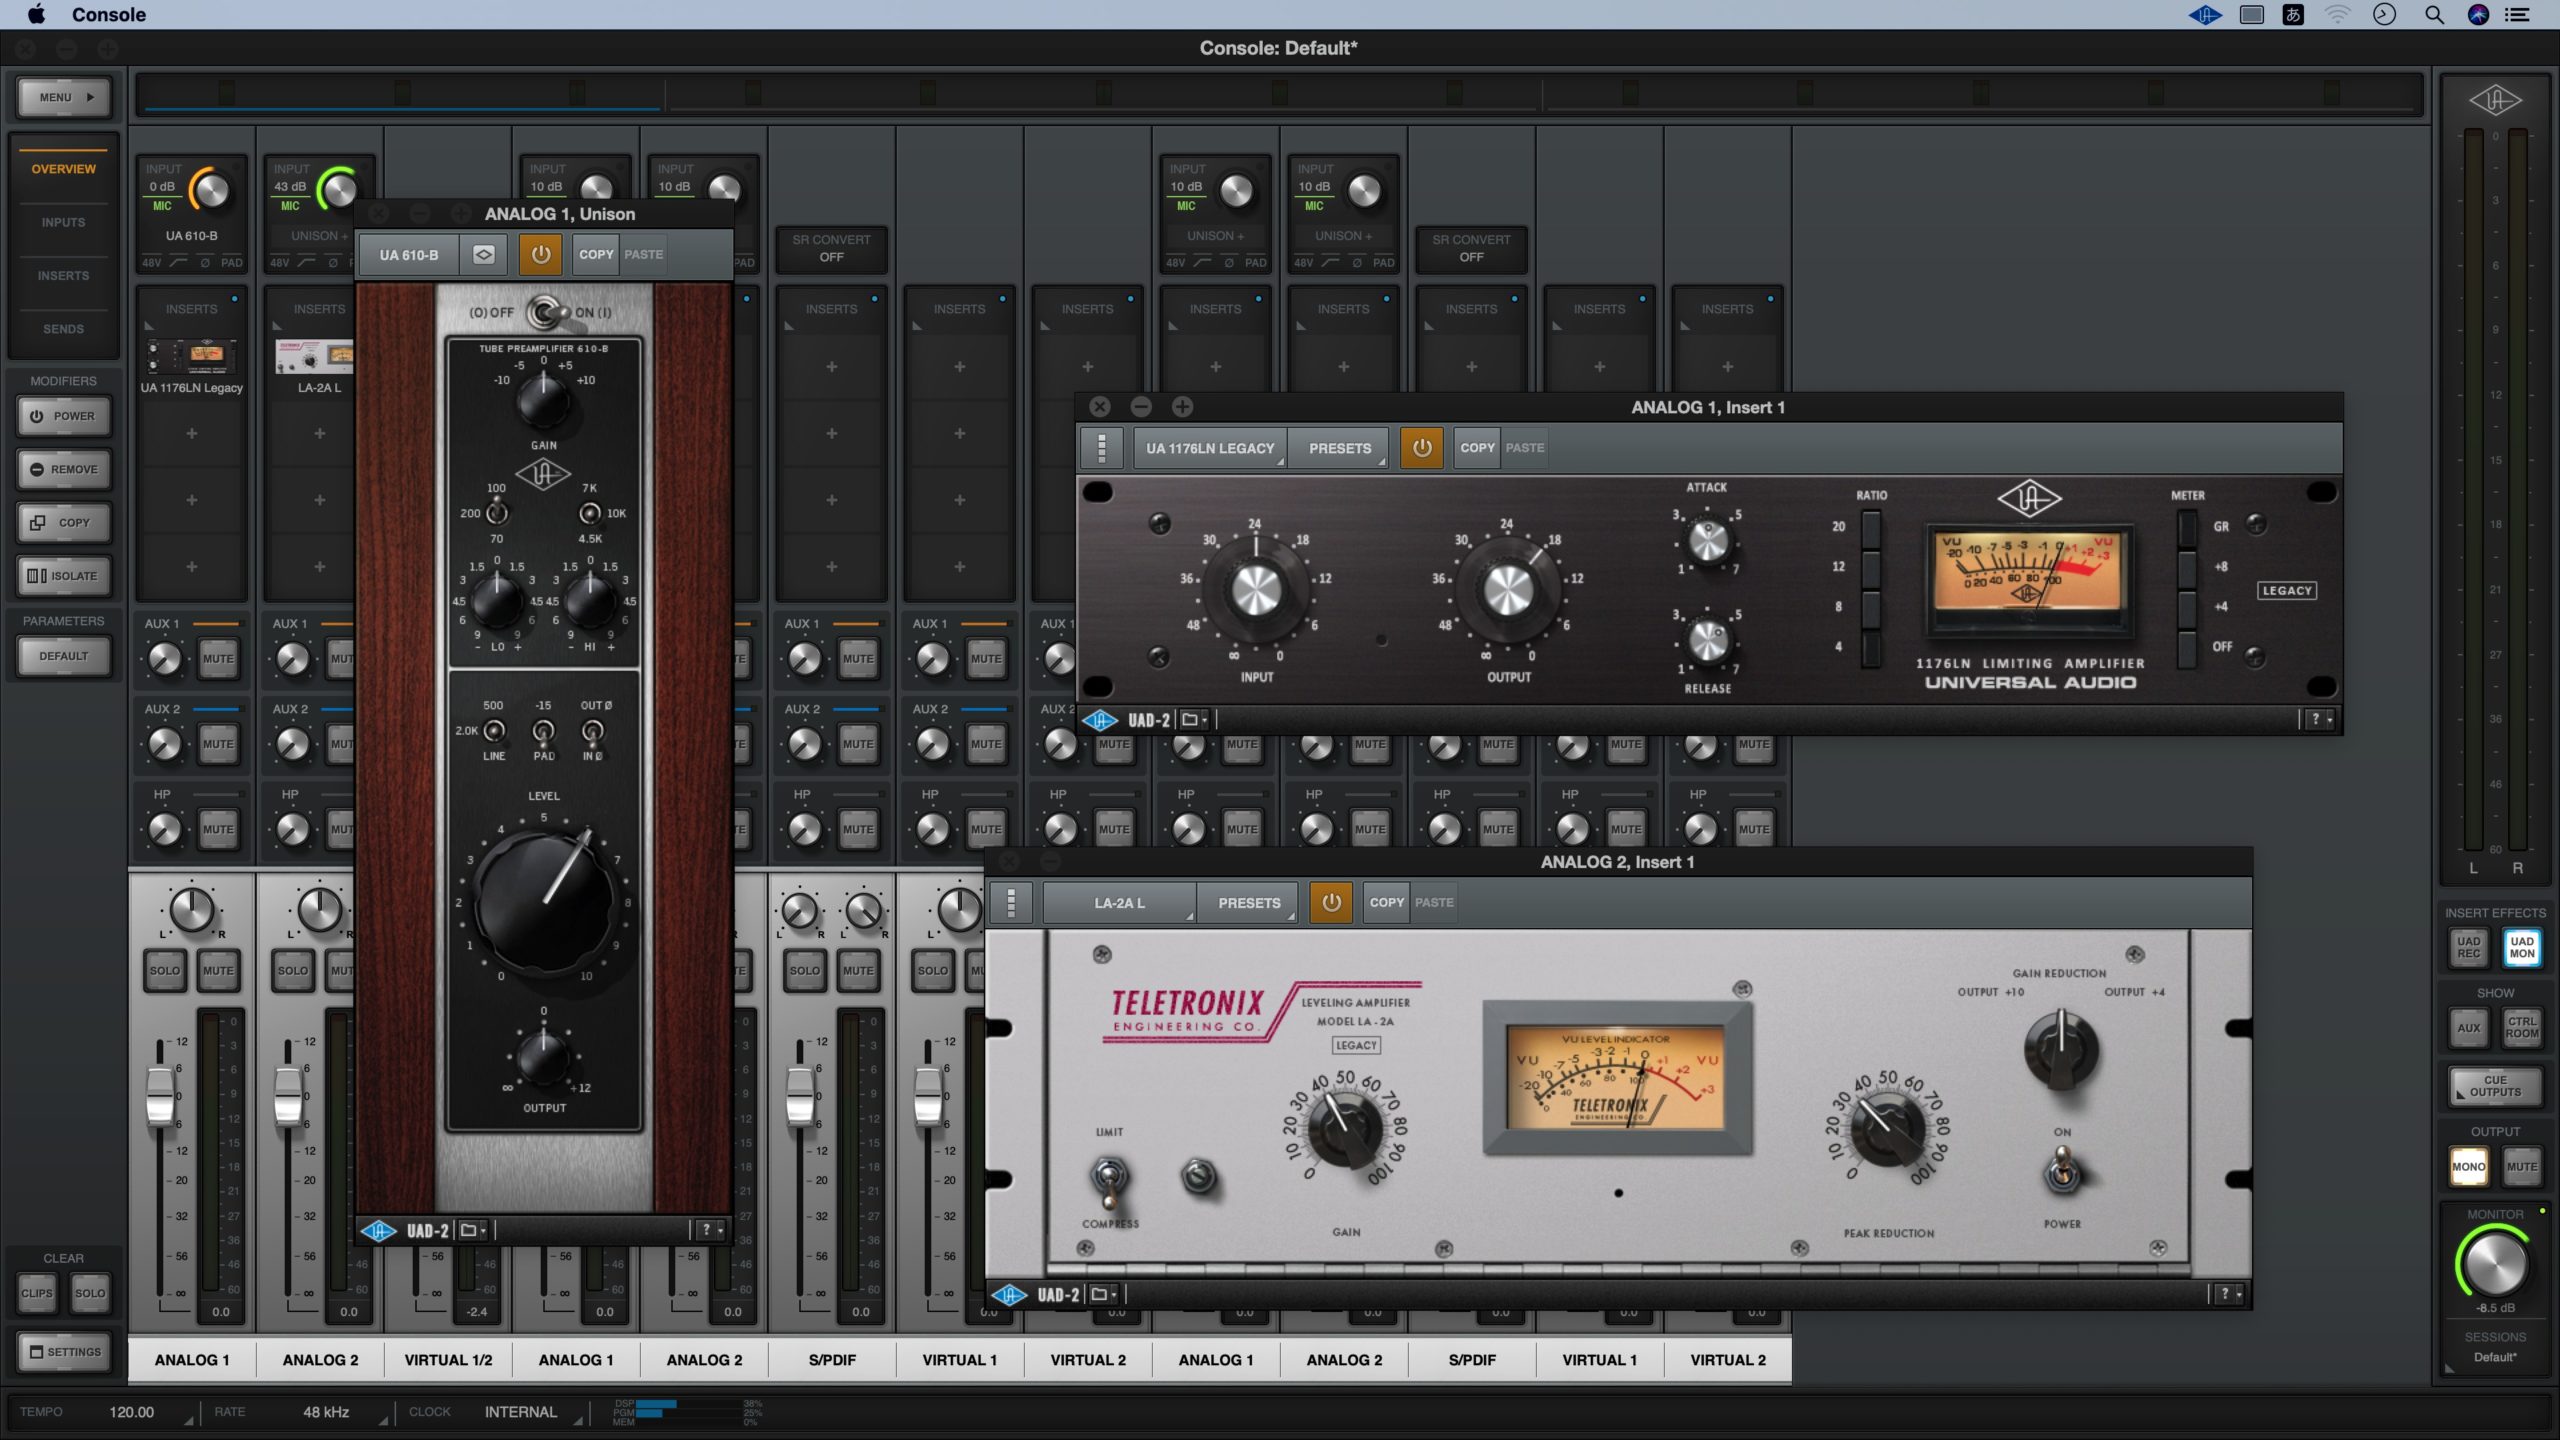Flip the LA-2A POWER switch
2560x1440 pixels.
point(2061,1170)
